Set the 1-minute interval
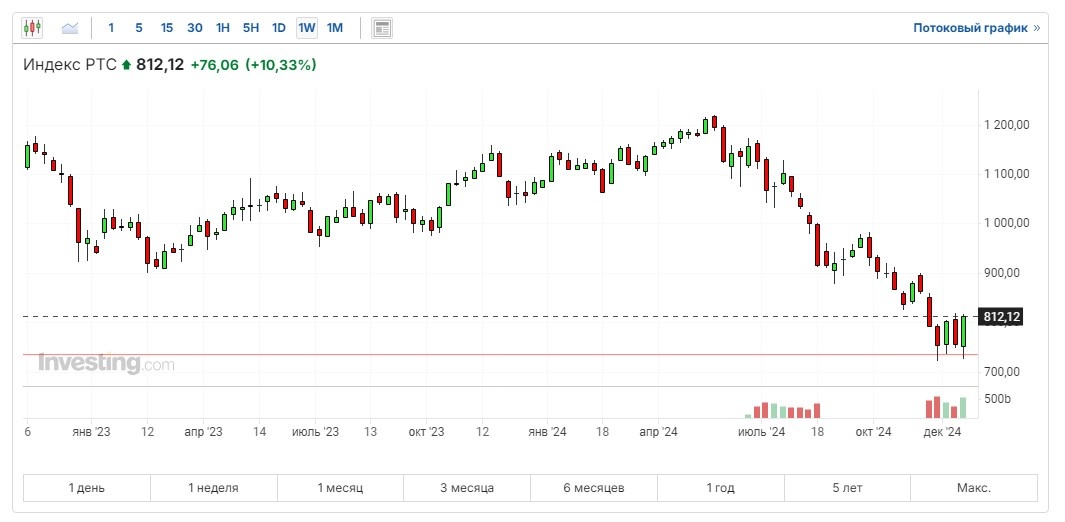 pos(111,28)
